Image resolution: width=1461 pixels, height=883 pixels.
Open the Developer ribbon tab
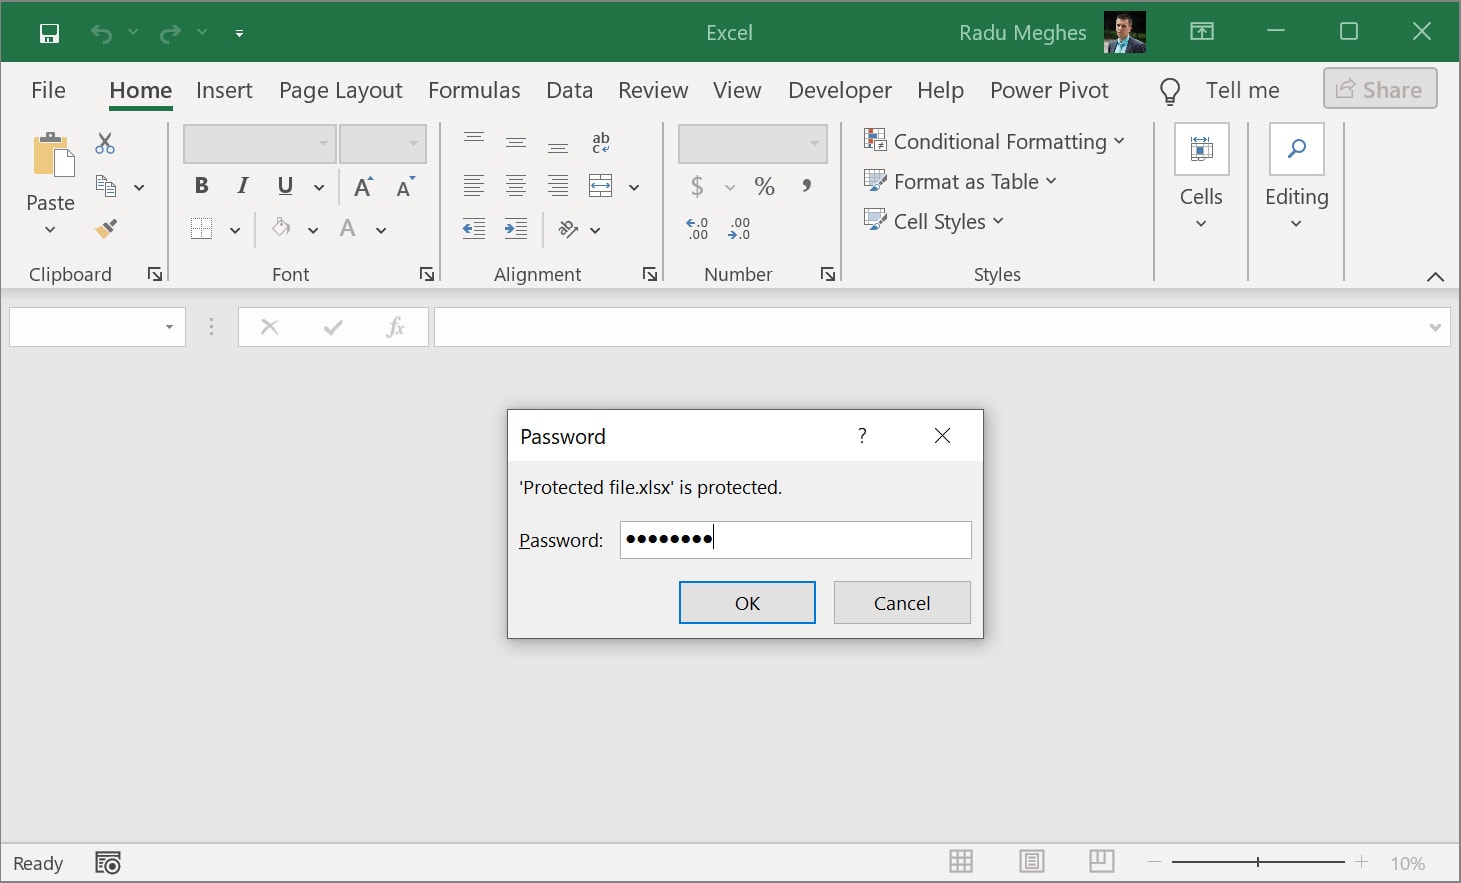point(839,90)
